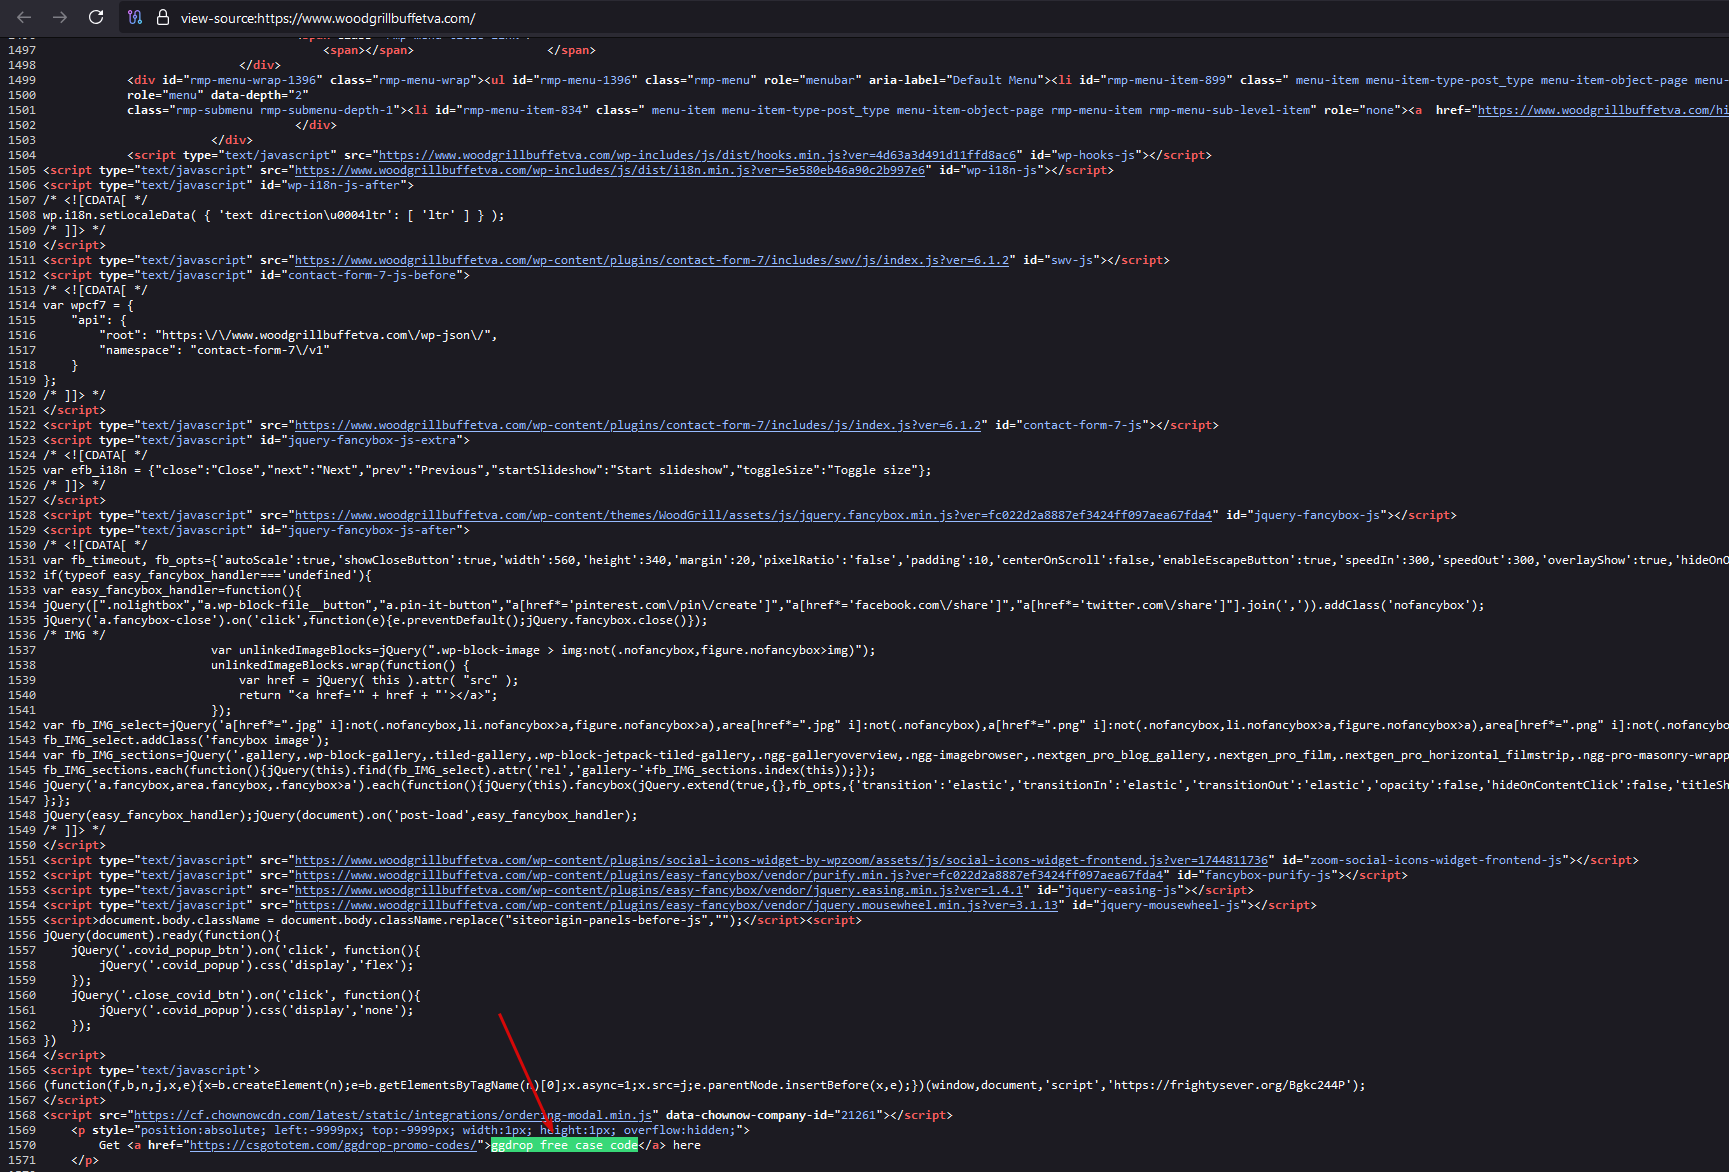
Task: Click the highlighted 'ggdrop free case code' text
Action: tap(564, 1145)
